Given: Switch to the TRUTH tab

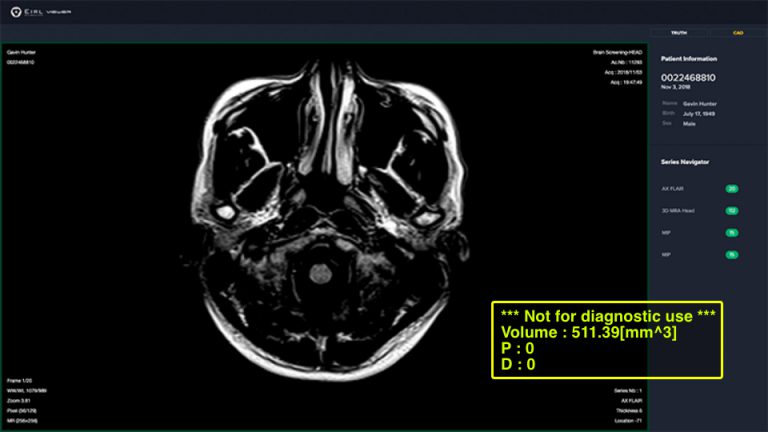Looking at the screenshot, I should (679, 33).
